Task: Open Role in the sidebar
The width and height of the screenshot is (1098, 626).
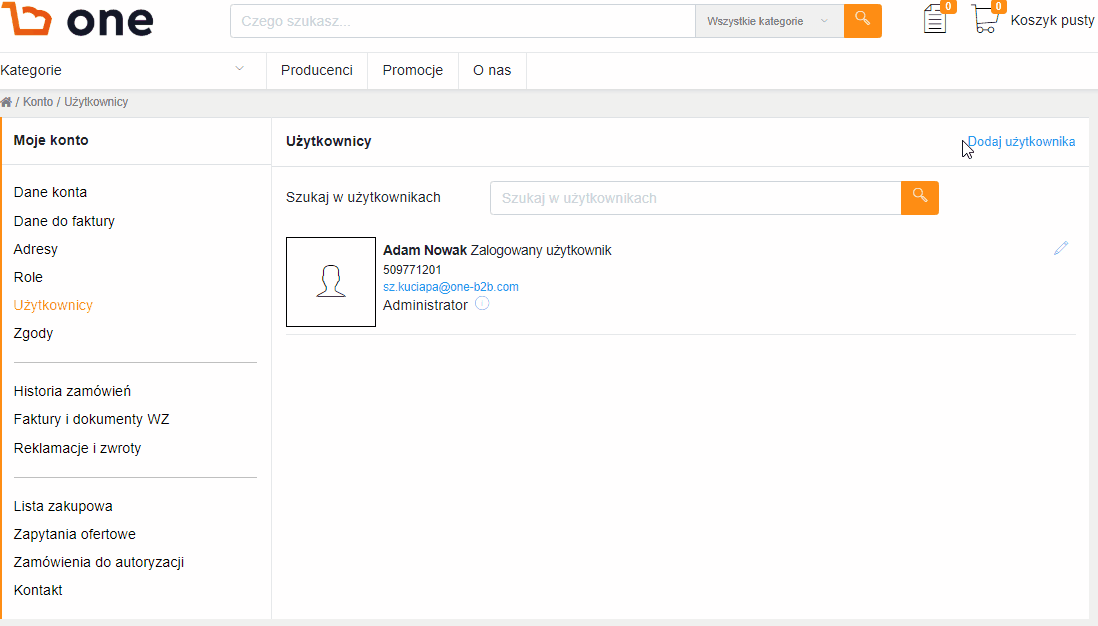Action: pos(28,277)
